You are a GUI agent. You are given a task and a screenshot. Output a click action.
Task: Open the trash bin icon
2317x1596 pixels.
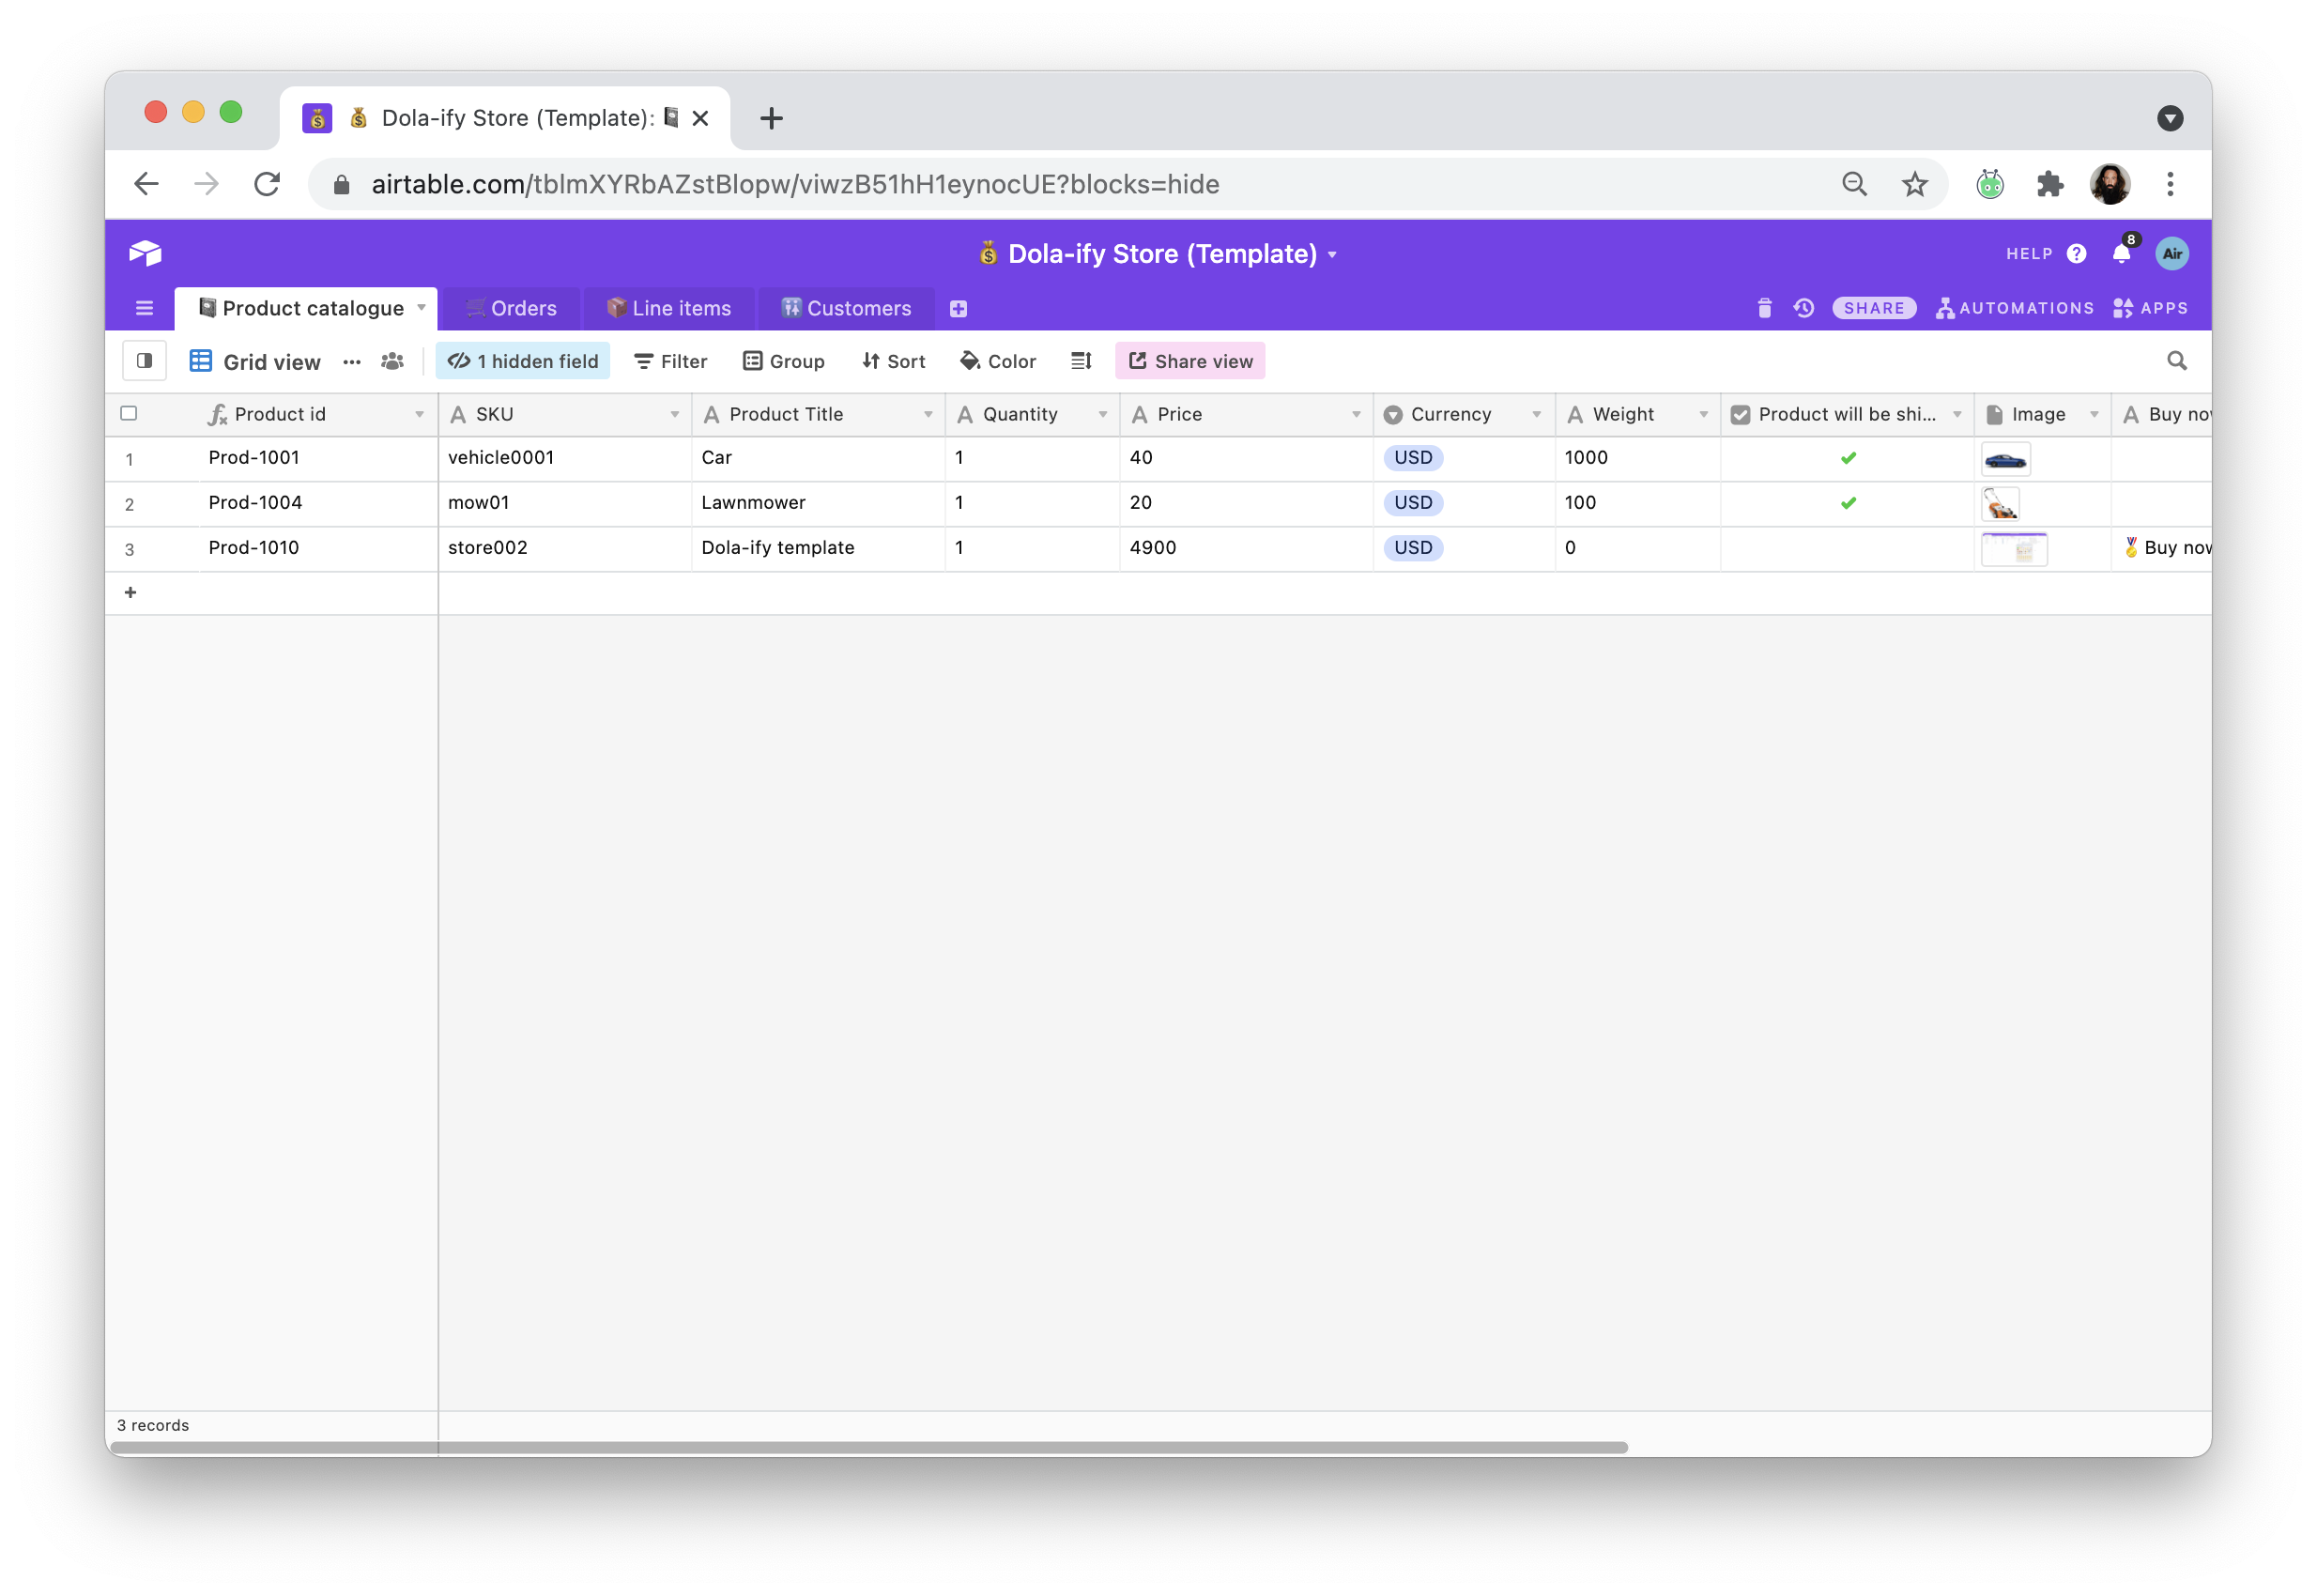(x=1764, y=308)
